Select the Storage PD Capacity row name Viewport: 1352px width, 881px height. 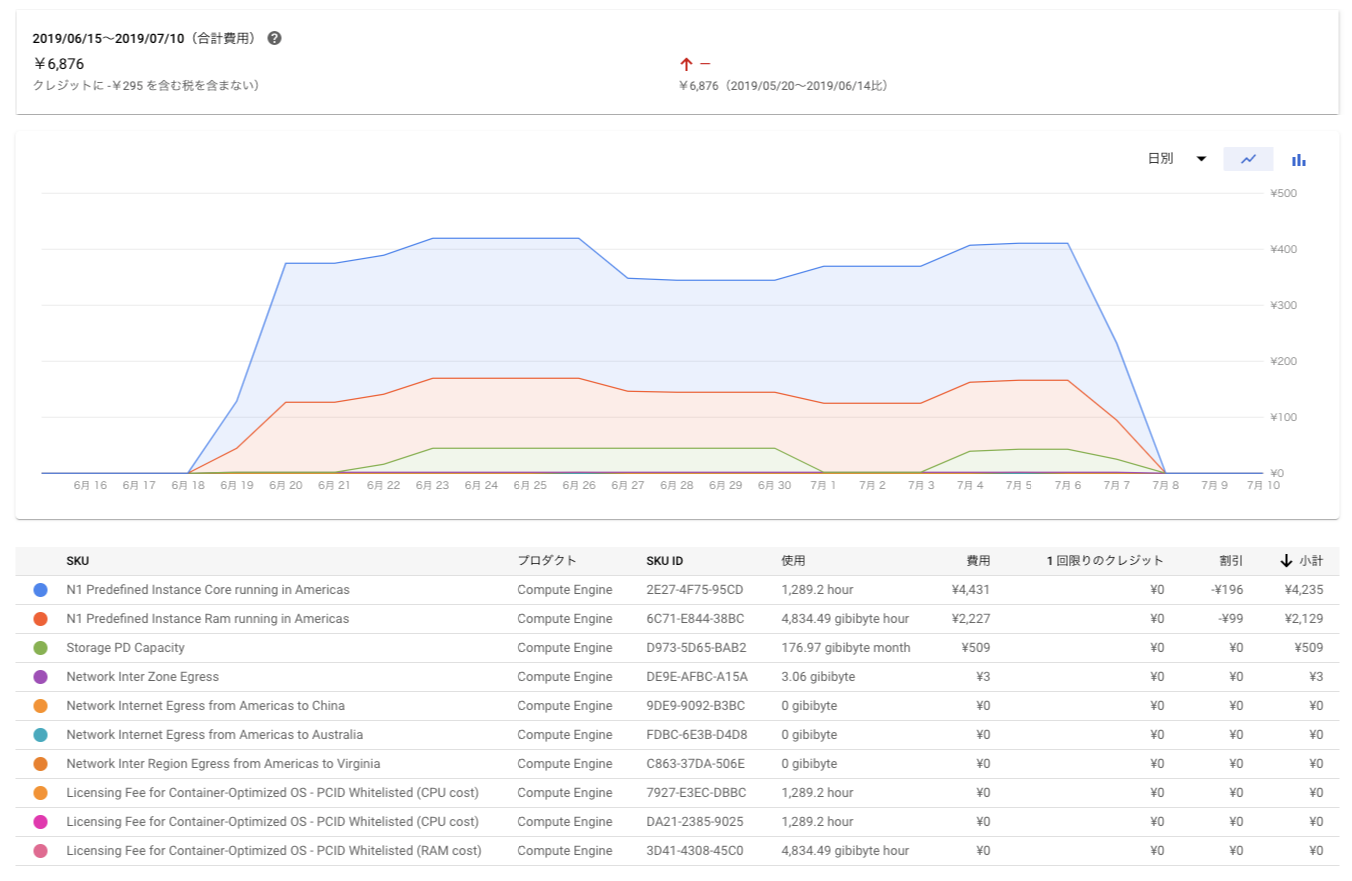tap(125, 648)
